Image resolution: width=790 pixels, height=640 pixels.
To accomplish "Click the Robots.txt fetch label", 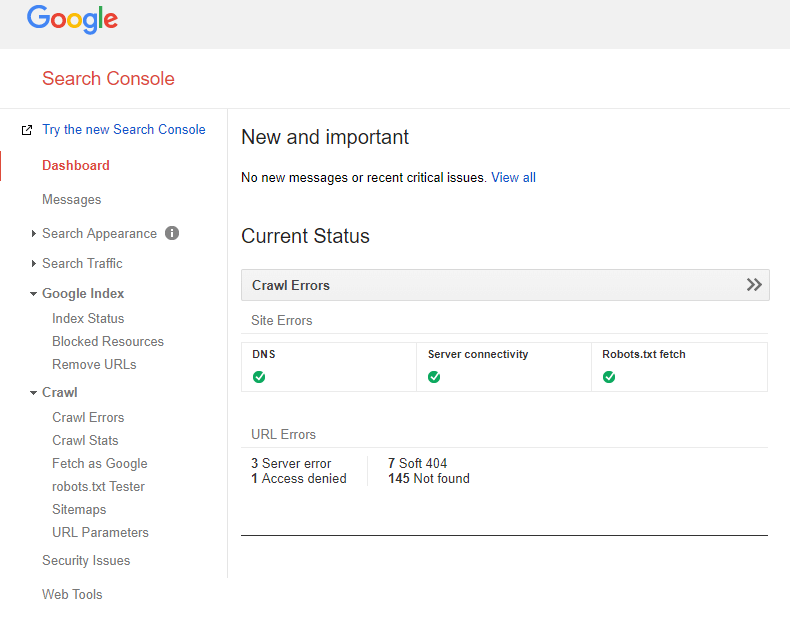I will [643, 354].
